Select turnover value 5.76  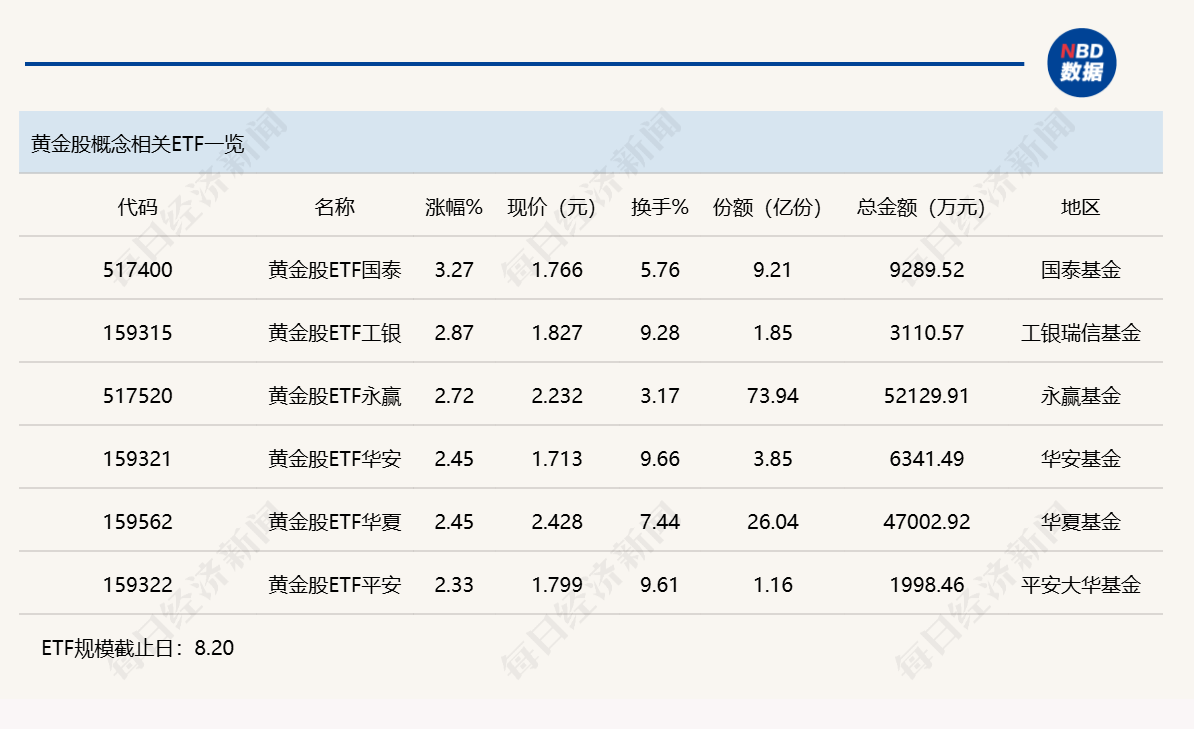(x=659, y=270)
